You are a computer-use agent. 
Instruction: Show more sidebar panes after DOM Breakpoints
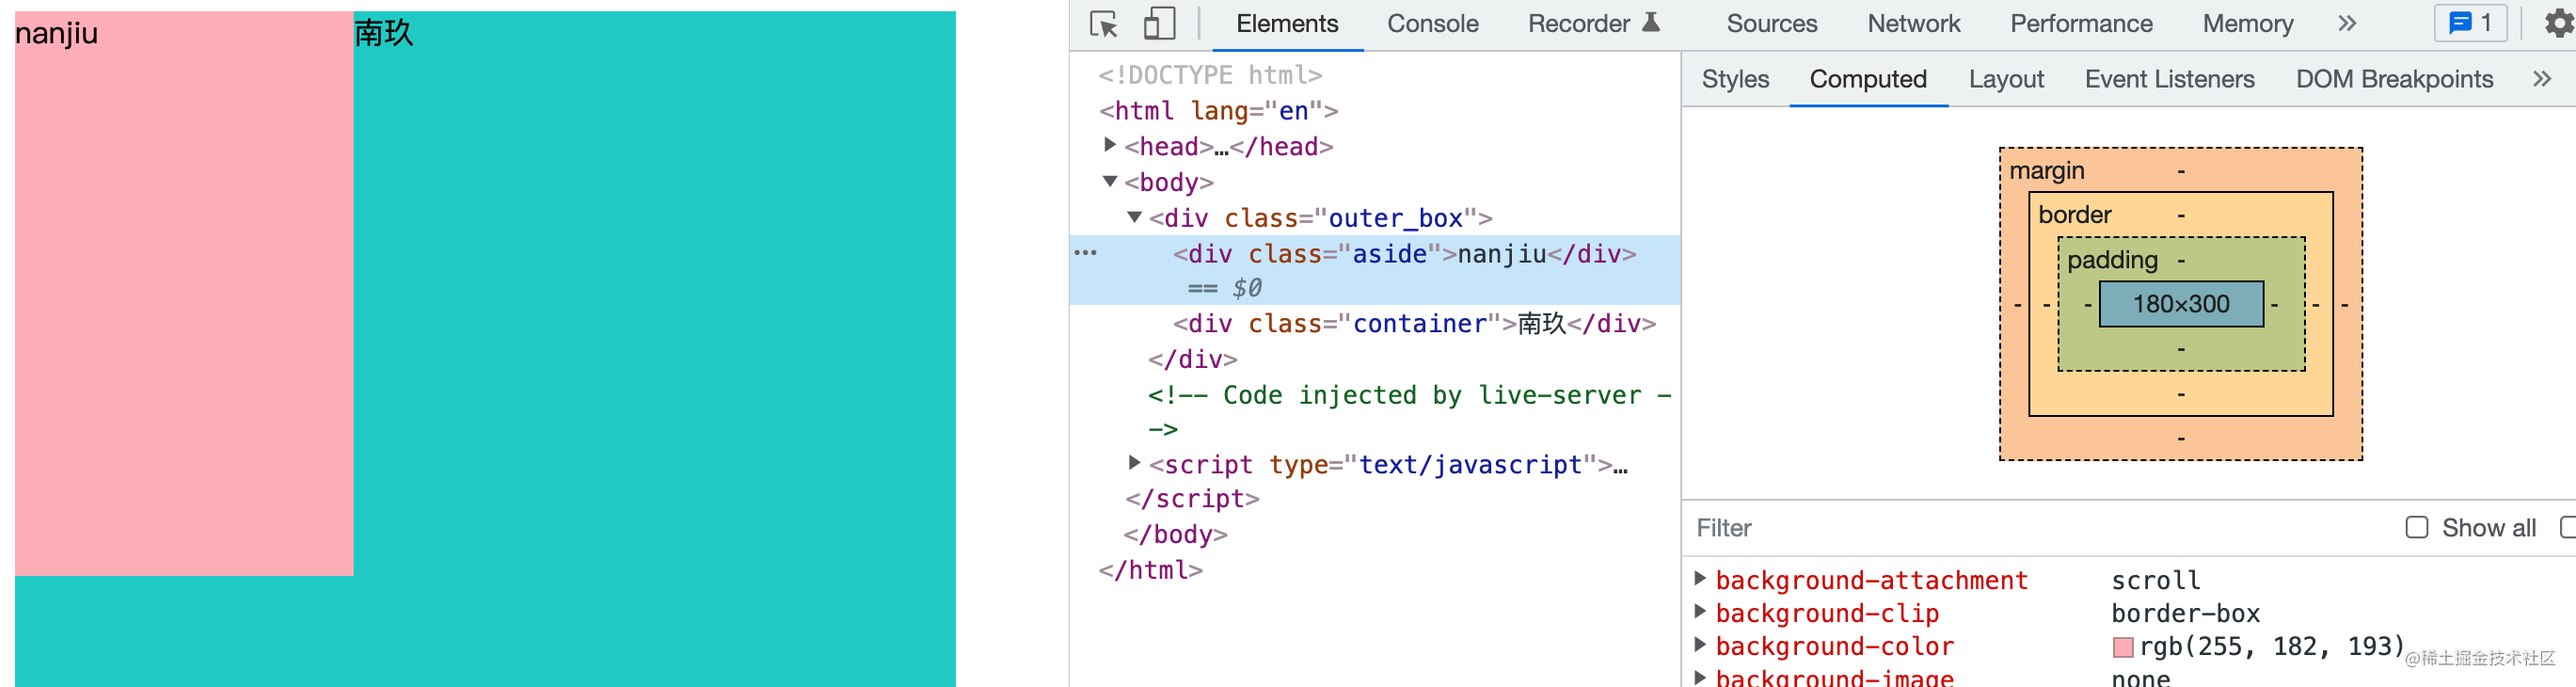(x=2542, y=79)
